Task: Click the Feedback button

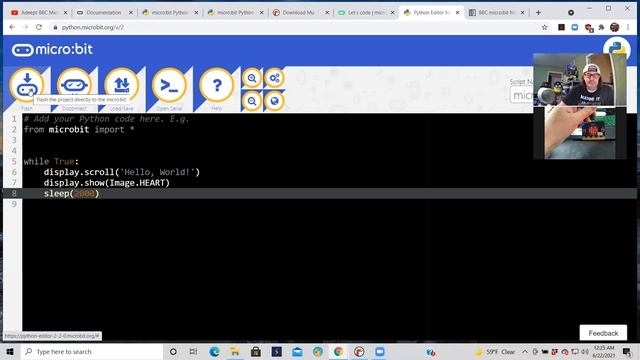Action: (603, 333)
